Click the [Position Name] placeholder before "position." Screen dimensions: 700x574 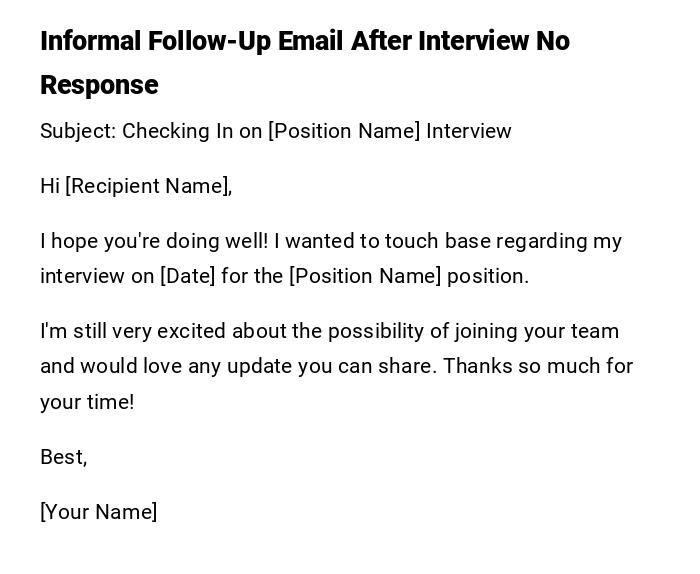[x=365, y=276]
